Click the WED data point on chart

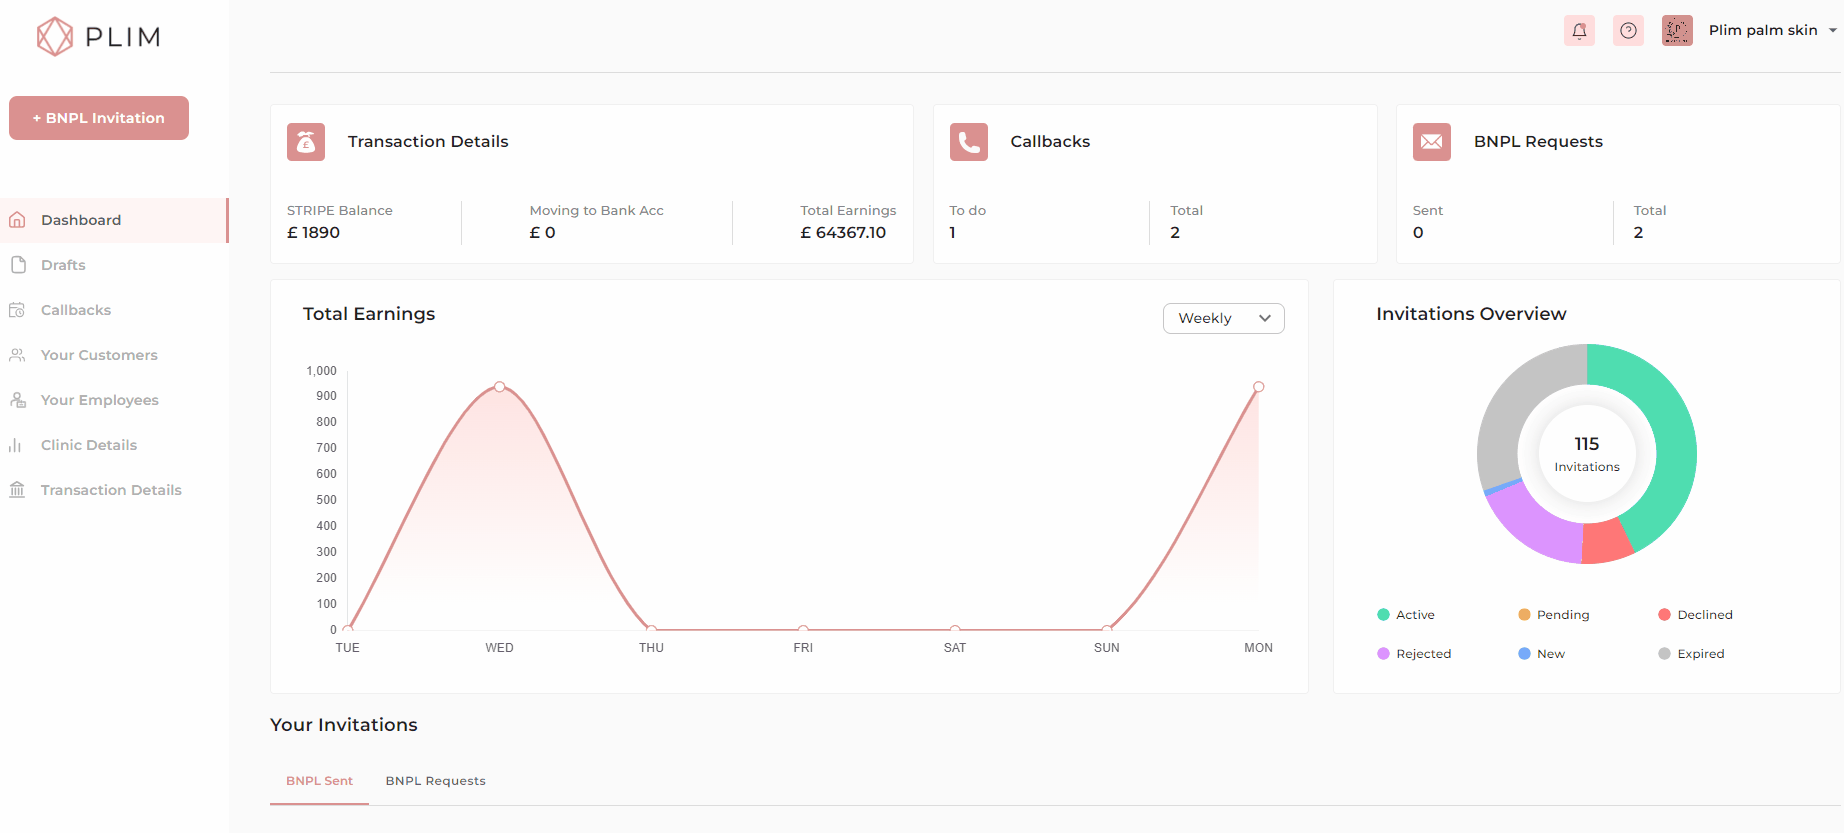tap(500, 387)
